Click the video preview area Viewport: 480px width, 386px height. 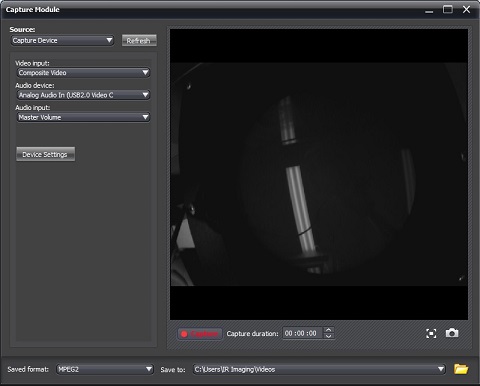tap(319, 174)
